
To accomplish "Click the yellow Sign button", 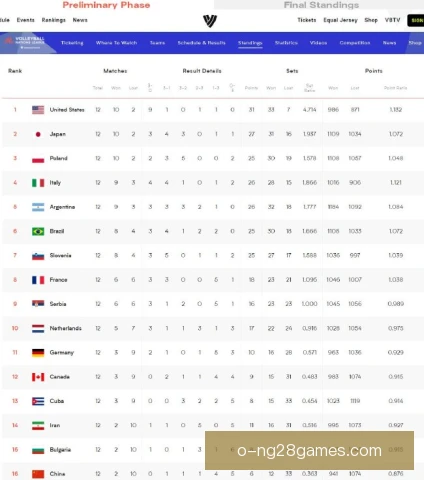I will (416, 20).
